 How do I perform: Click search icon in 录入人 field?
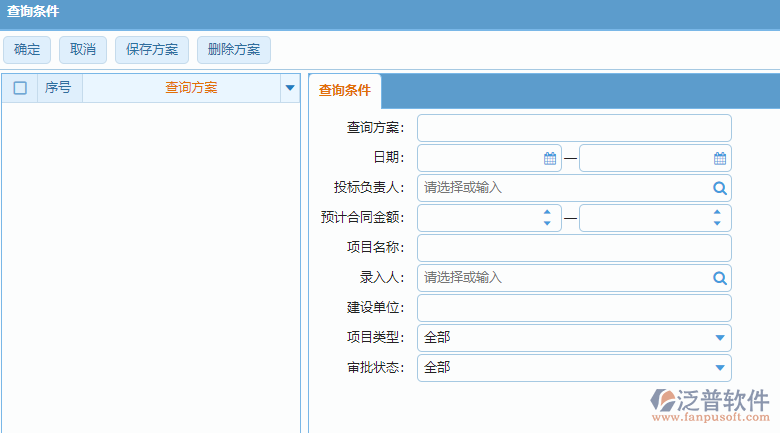pyautogui.click(x=719, y=277)
